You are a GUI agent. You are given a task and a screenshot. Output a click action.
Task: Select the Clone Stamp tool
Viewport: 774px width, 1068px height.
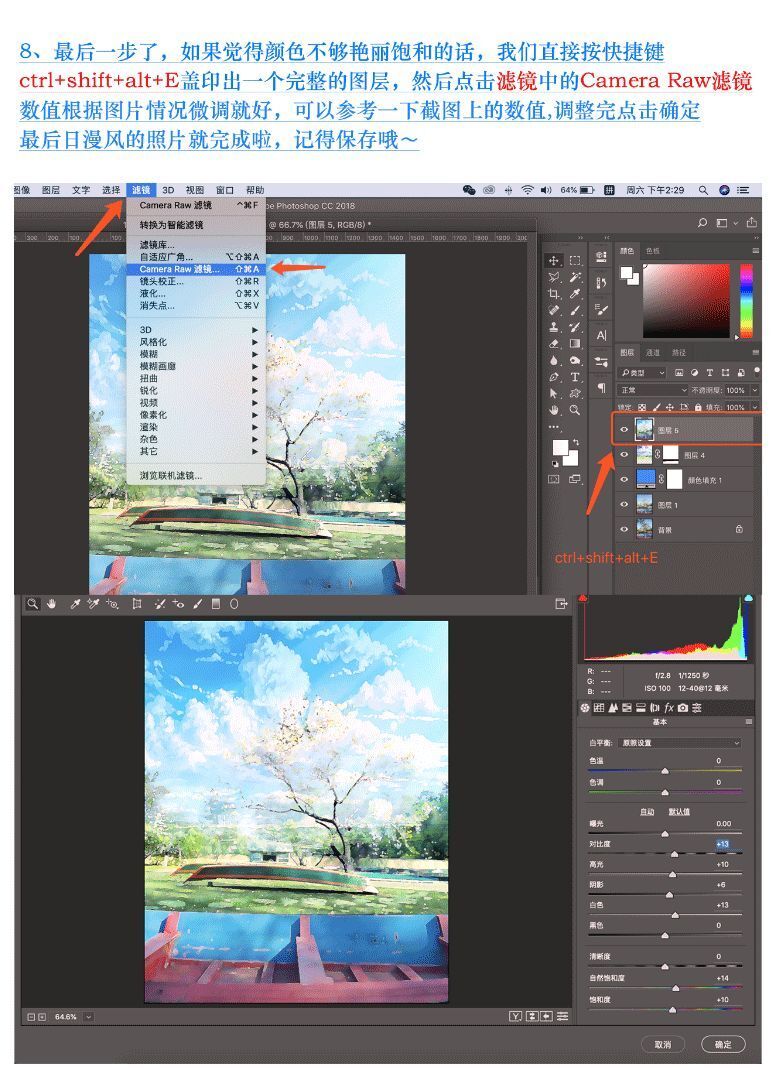pyautogui.click(x=554, y=327)
